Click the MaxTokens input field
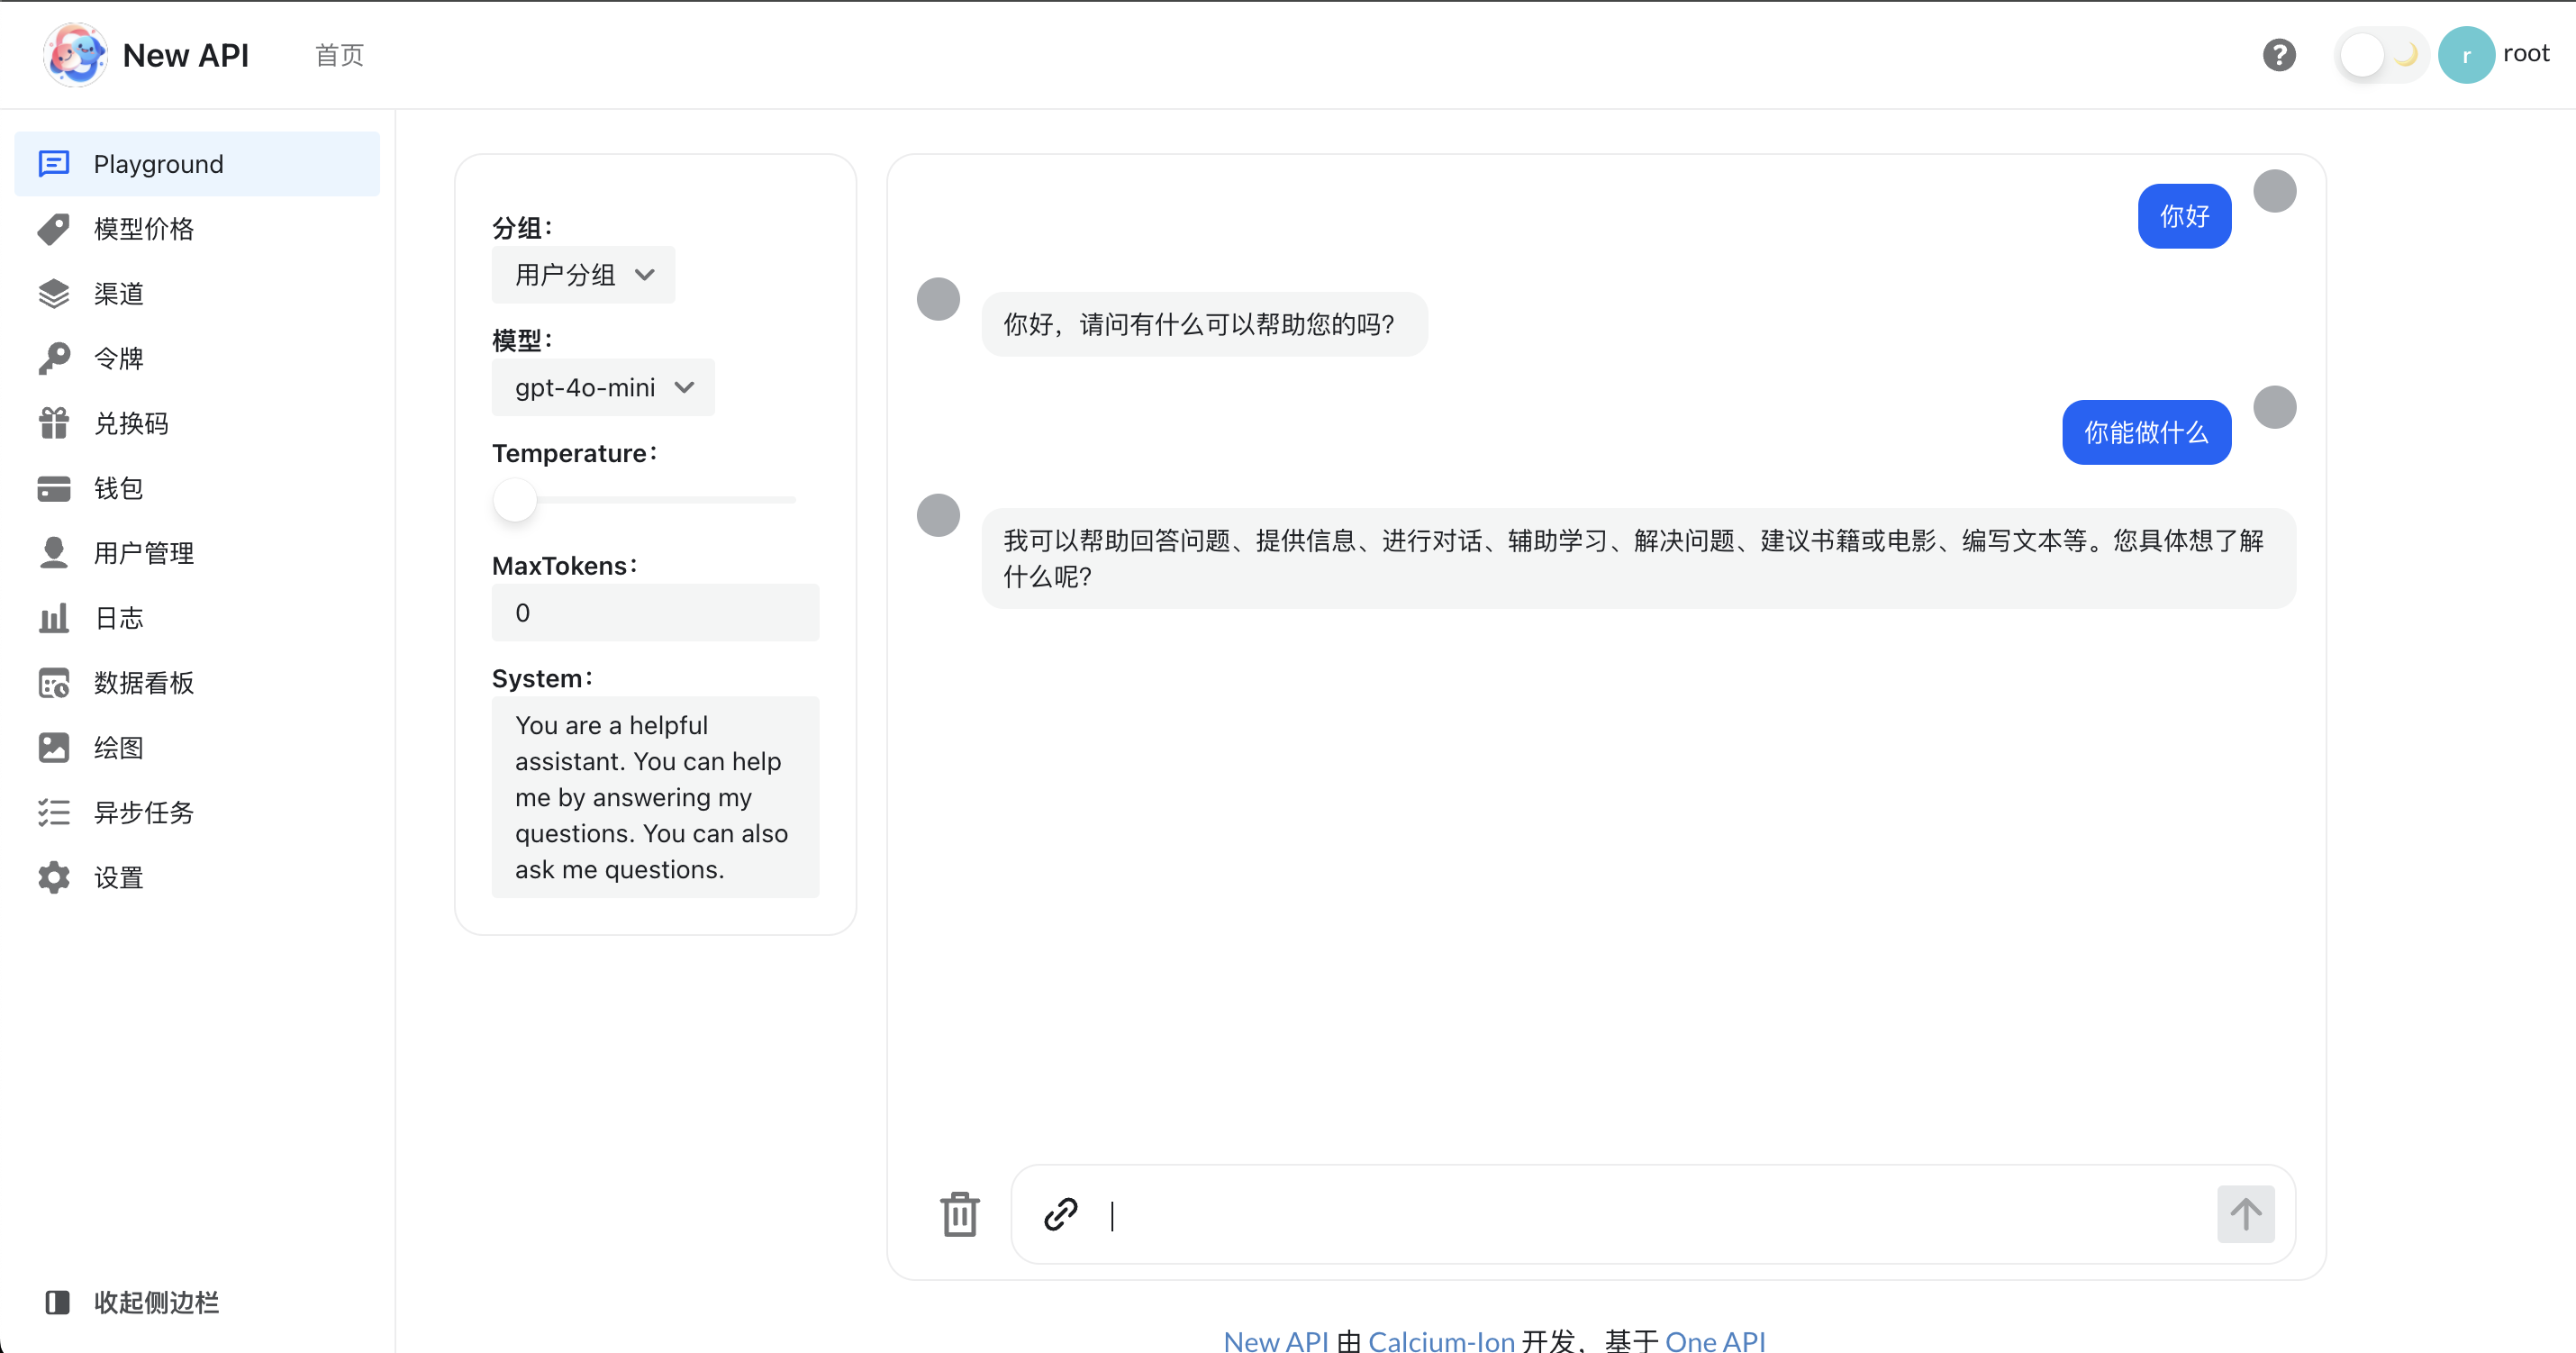 click(655, 613)
